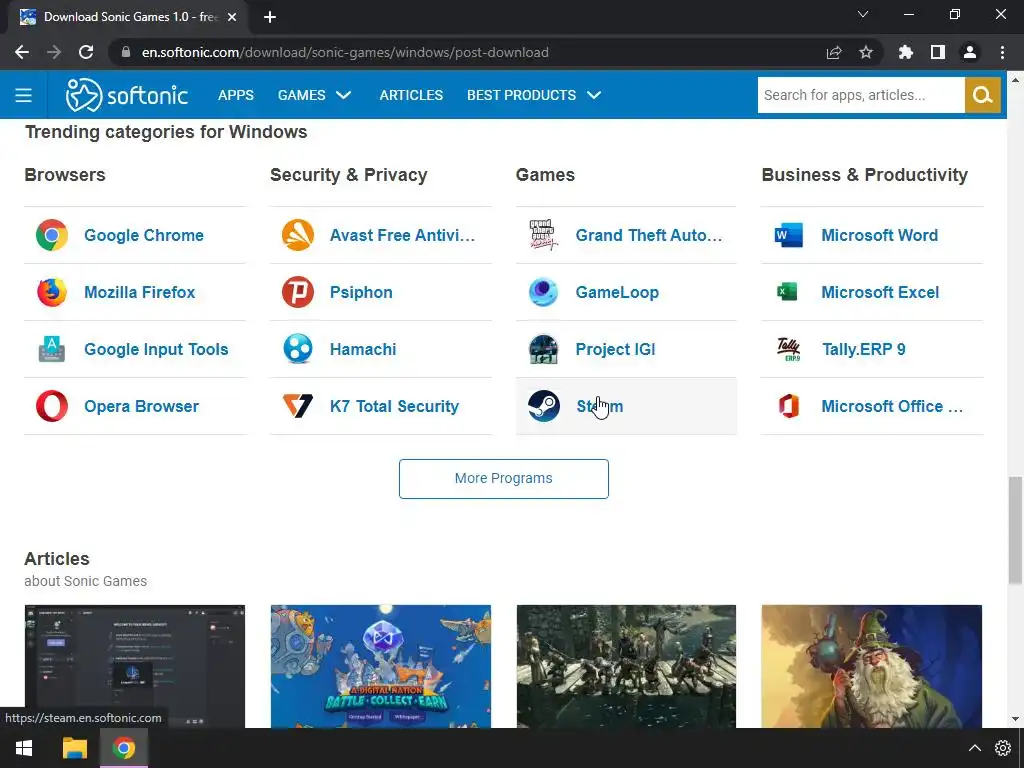
Task: Toggle Chrome side panel
Action: point(938,52)
